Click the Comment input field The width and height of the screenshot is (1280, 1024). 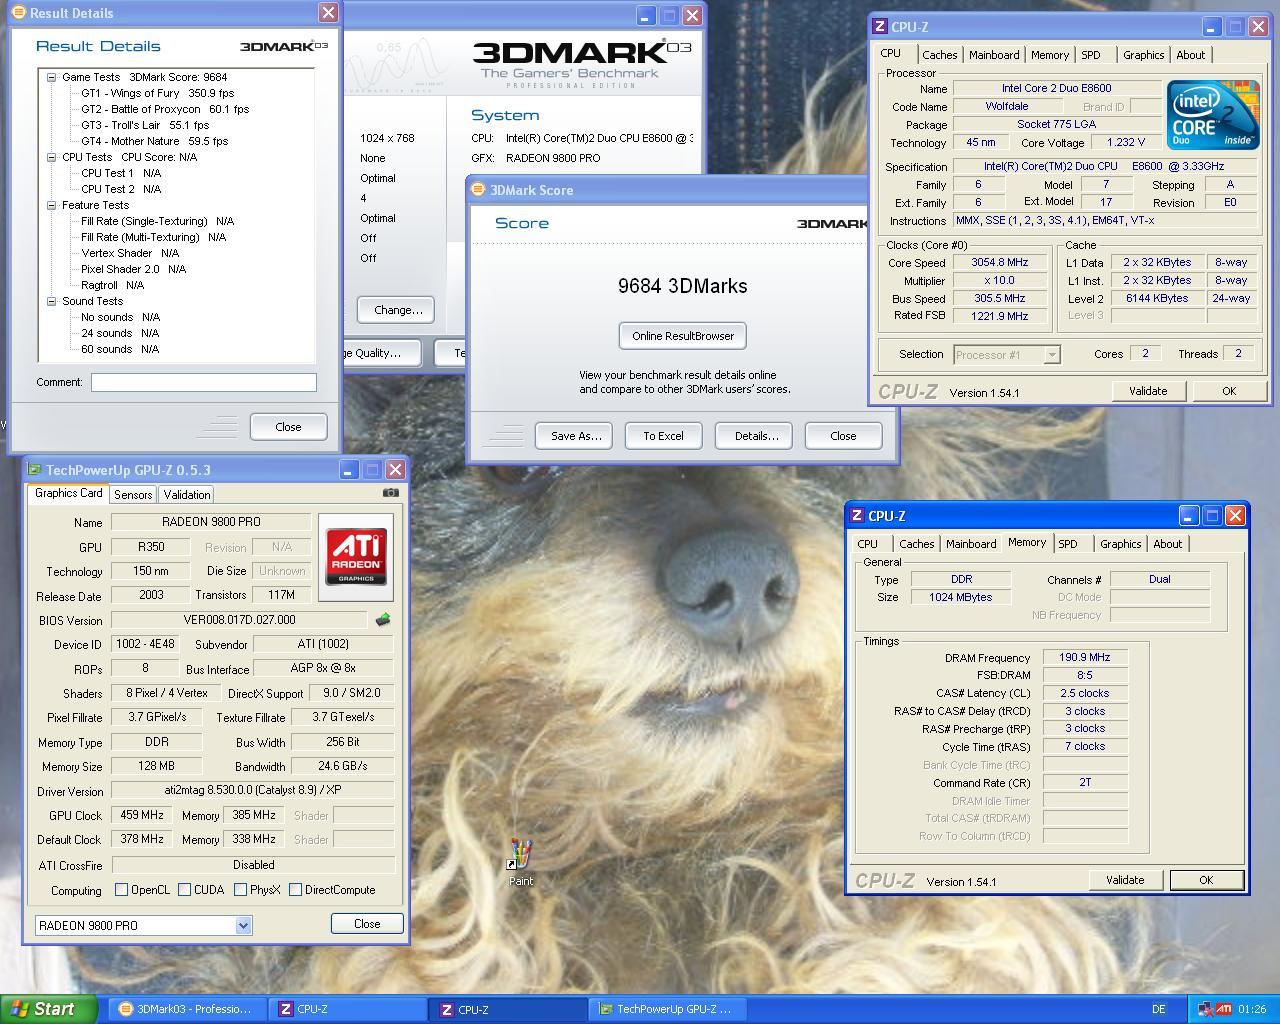click(x=204, y=382)
